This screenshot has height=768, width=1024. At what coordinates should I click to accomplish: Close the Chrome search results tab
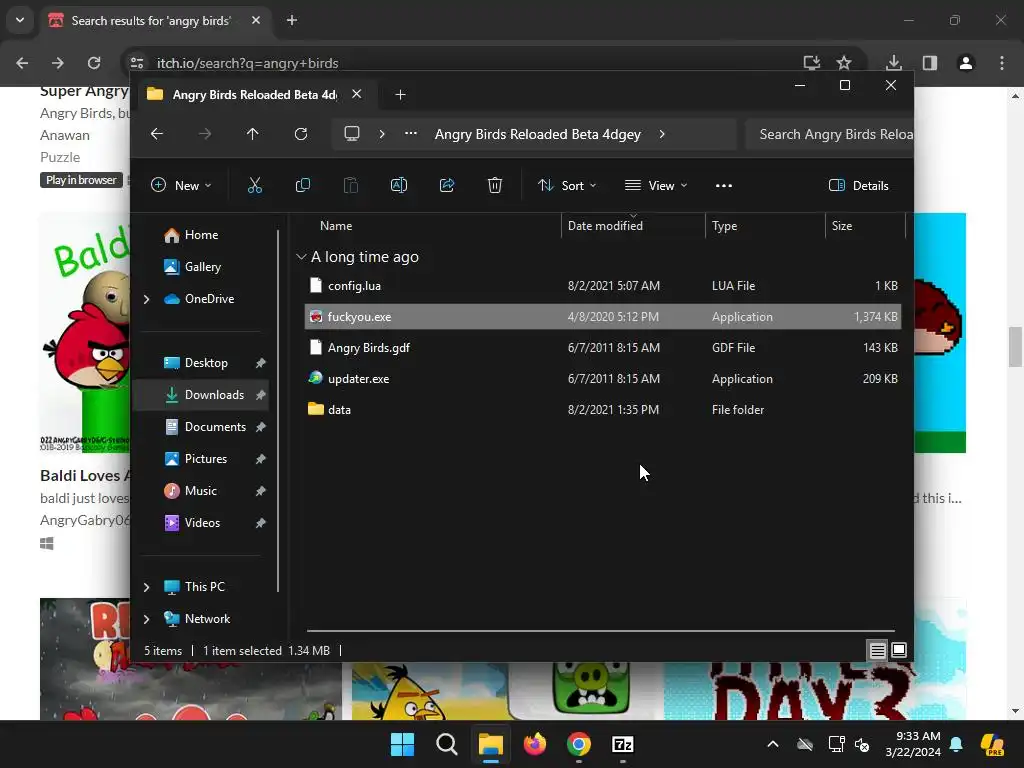[x=256, y=20]
